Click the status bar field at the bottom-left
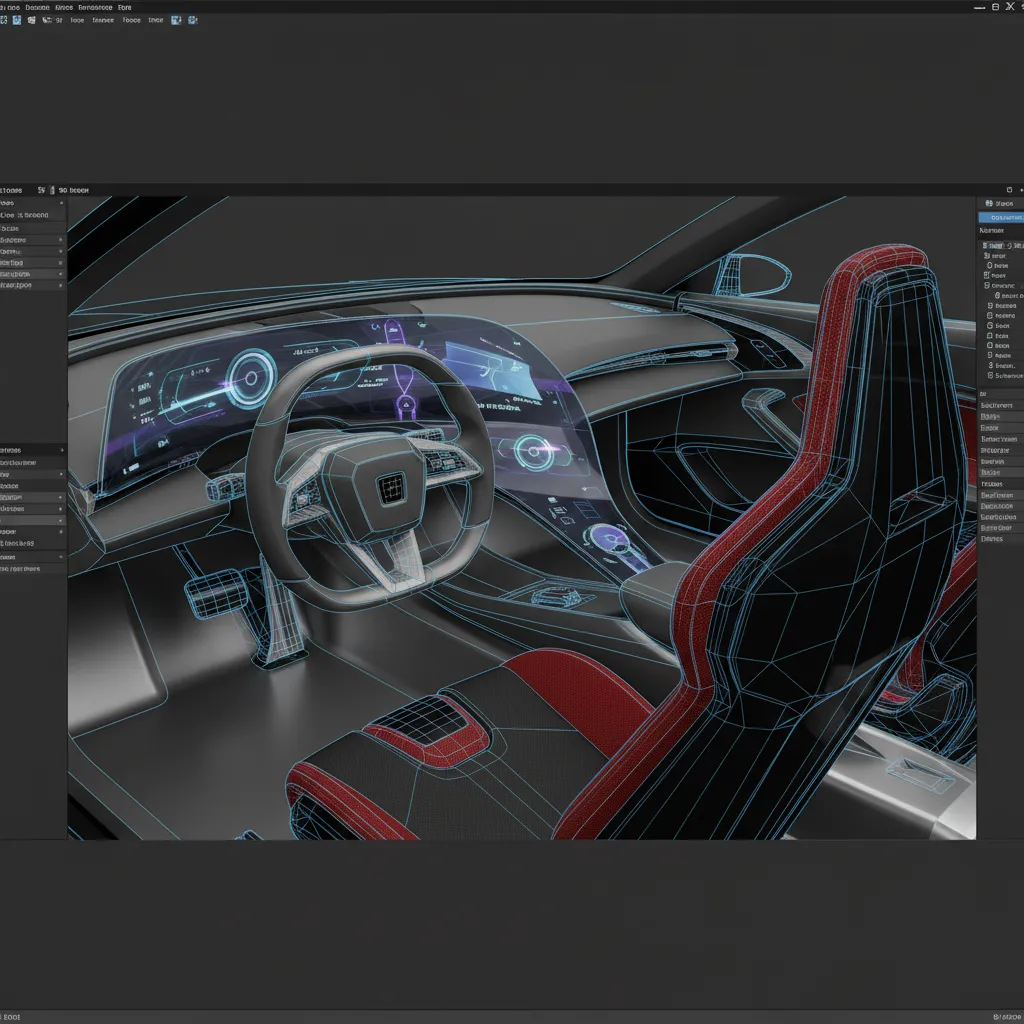The width and height of the screenshot is (1024, 1024). click(x=10, y=1014)
